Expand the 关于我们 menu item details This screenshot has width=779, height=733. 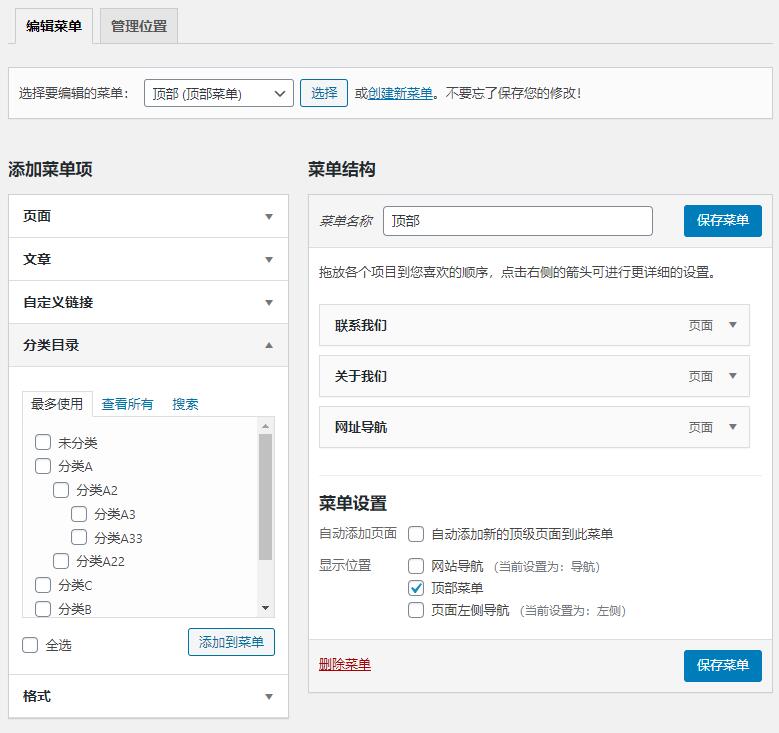click(733, 376)
